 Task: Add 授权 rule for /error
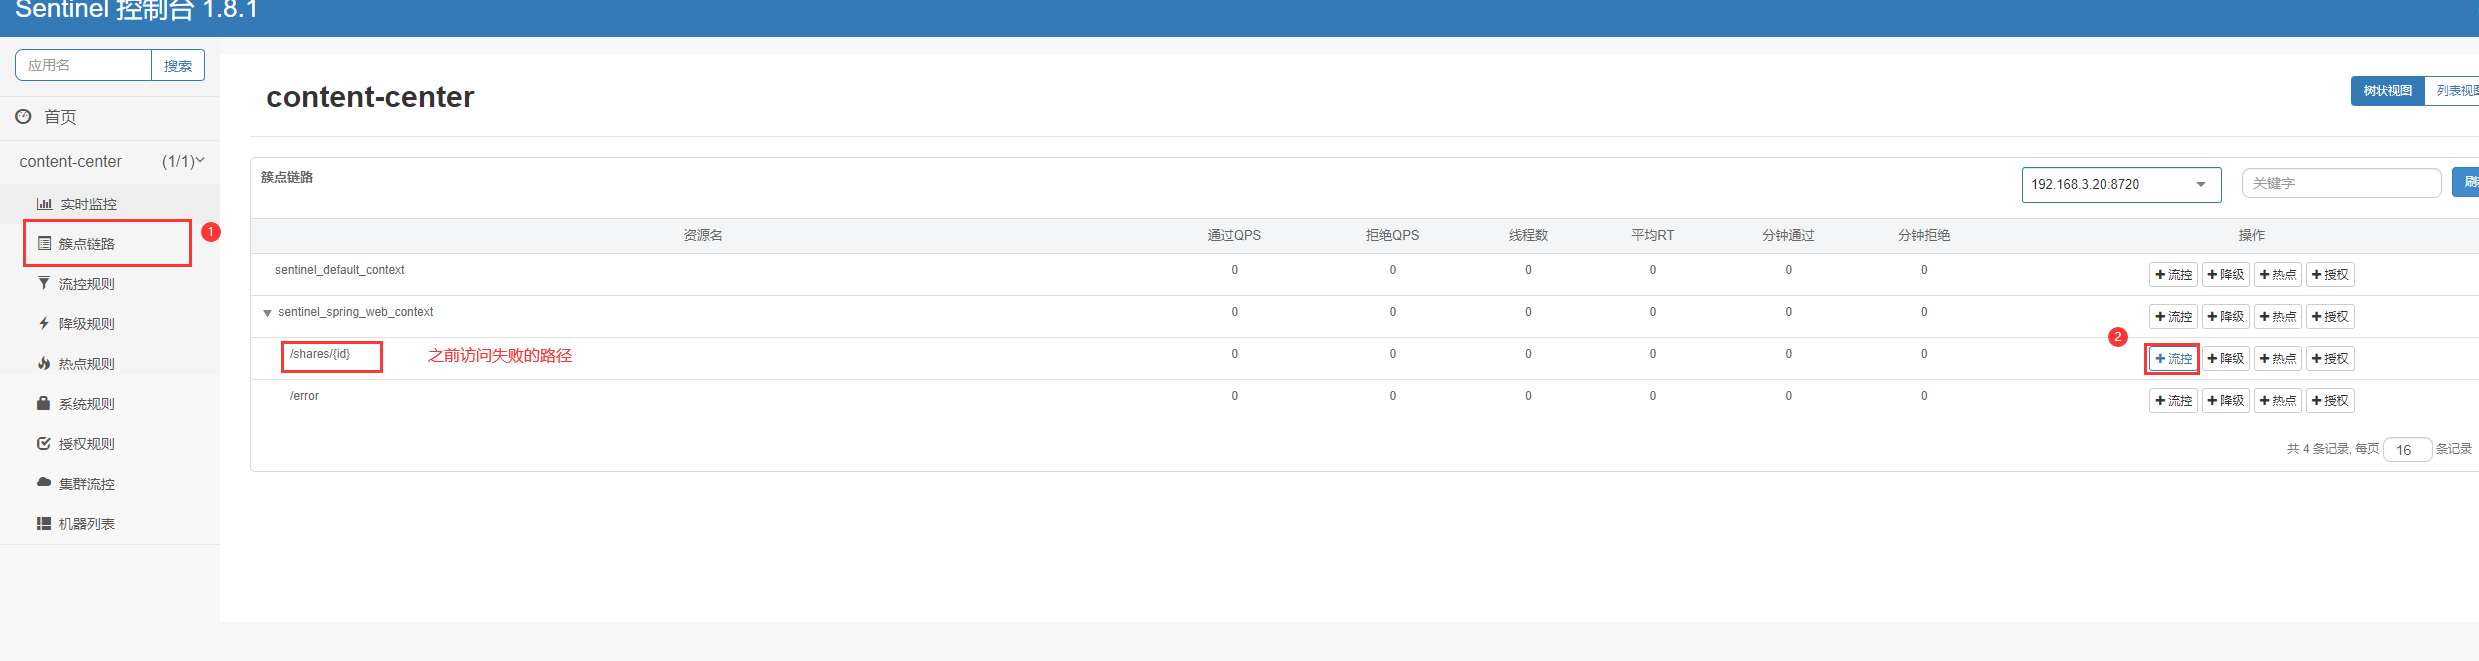(2330, 400)
